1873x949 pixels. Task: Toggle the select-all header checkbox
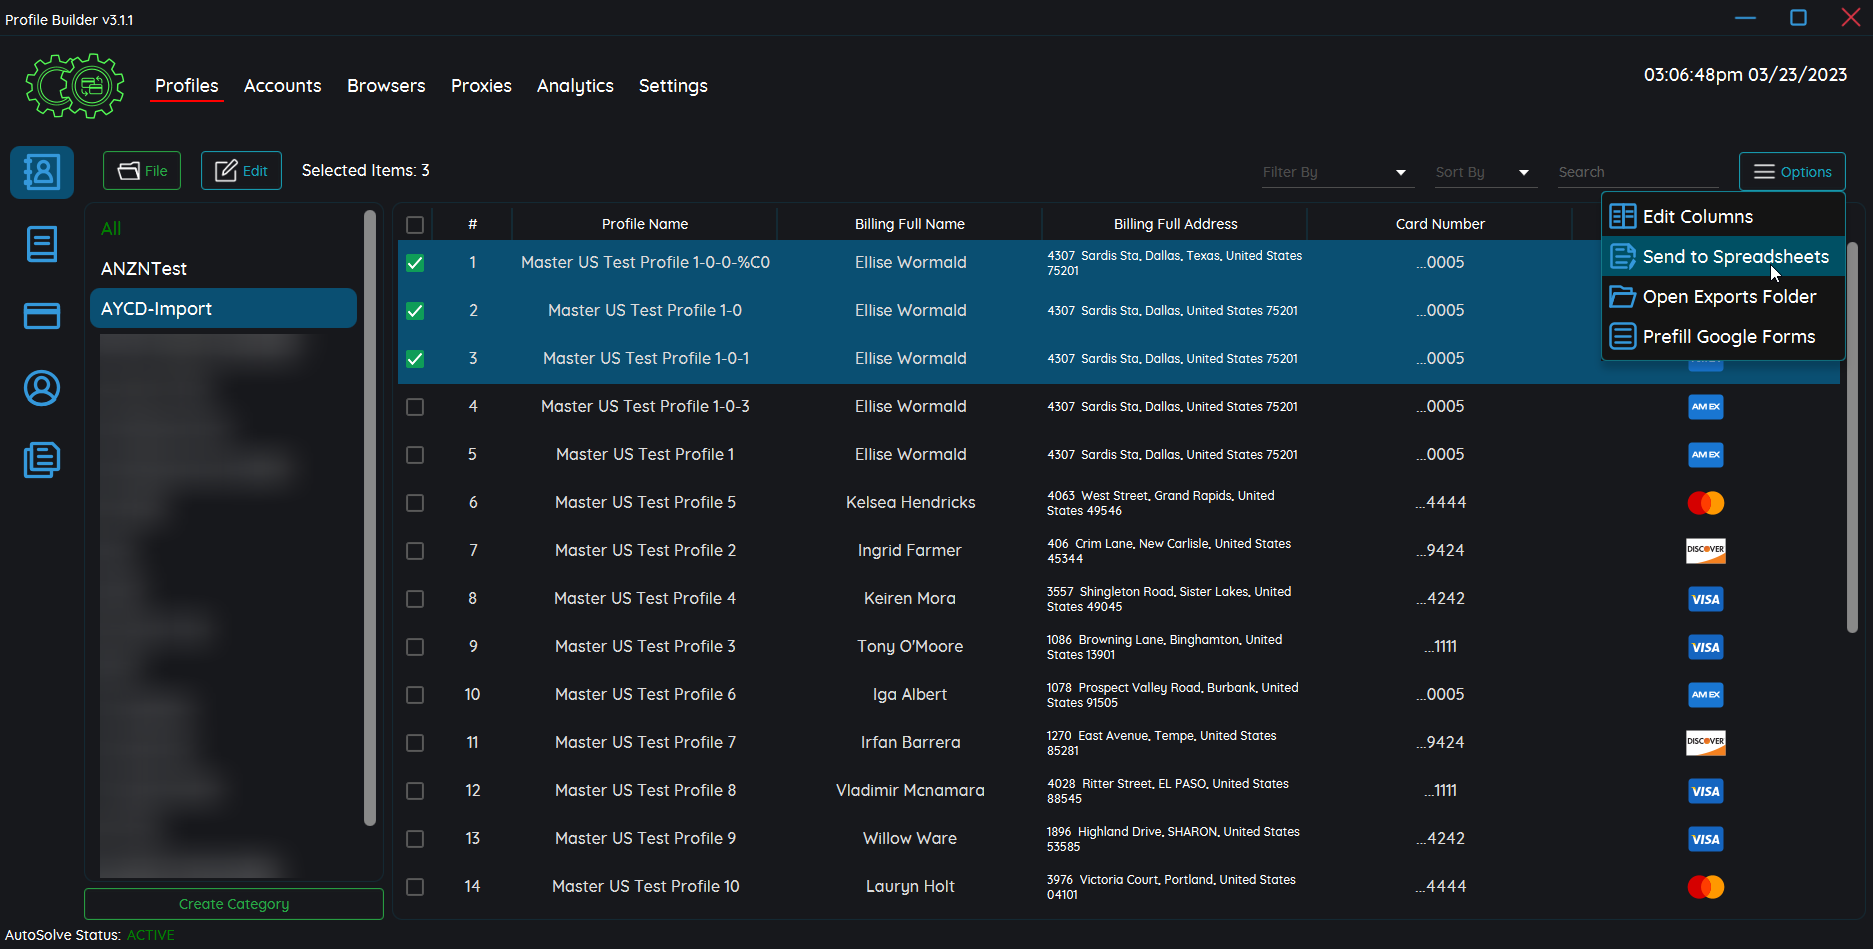415,225
